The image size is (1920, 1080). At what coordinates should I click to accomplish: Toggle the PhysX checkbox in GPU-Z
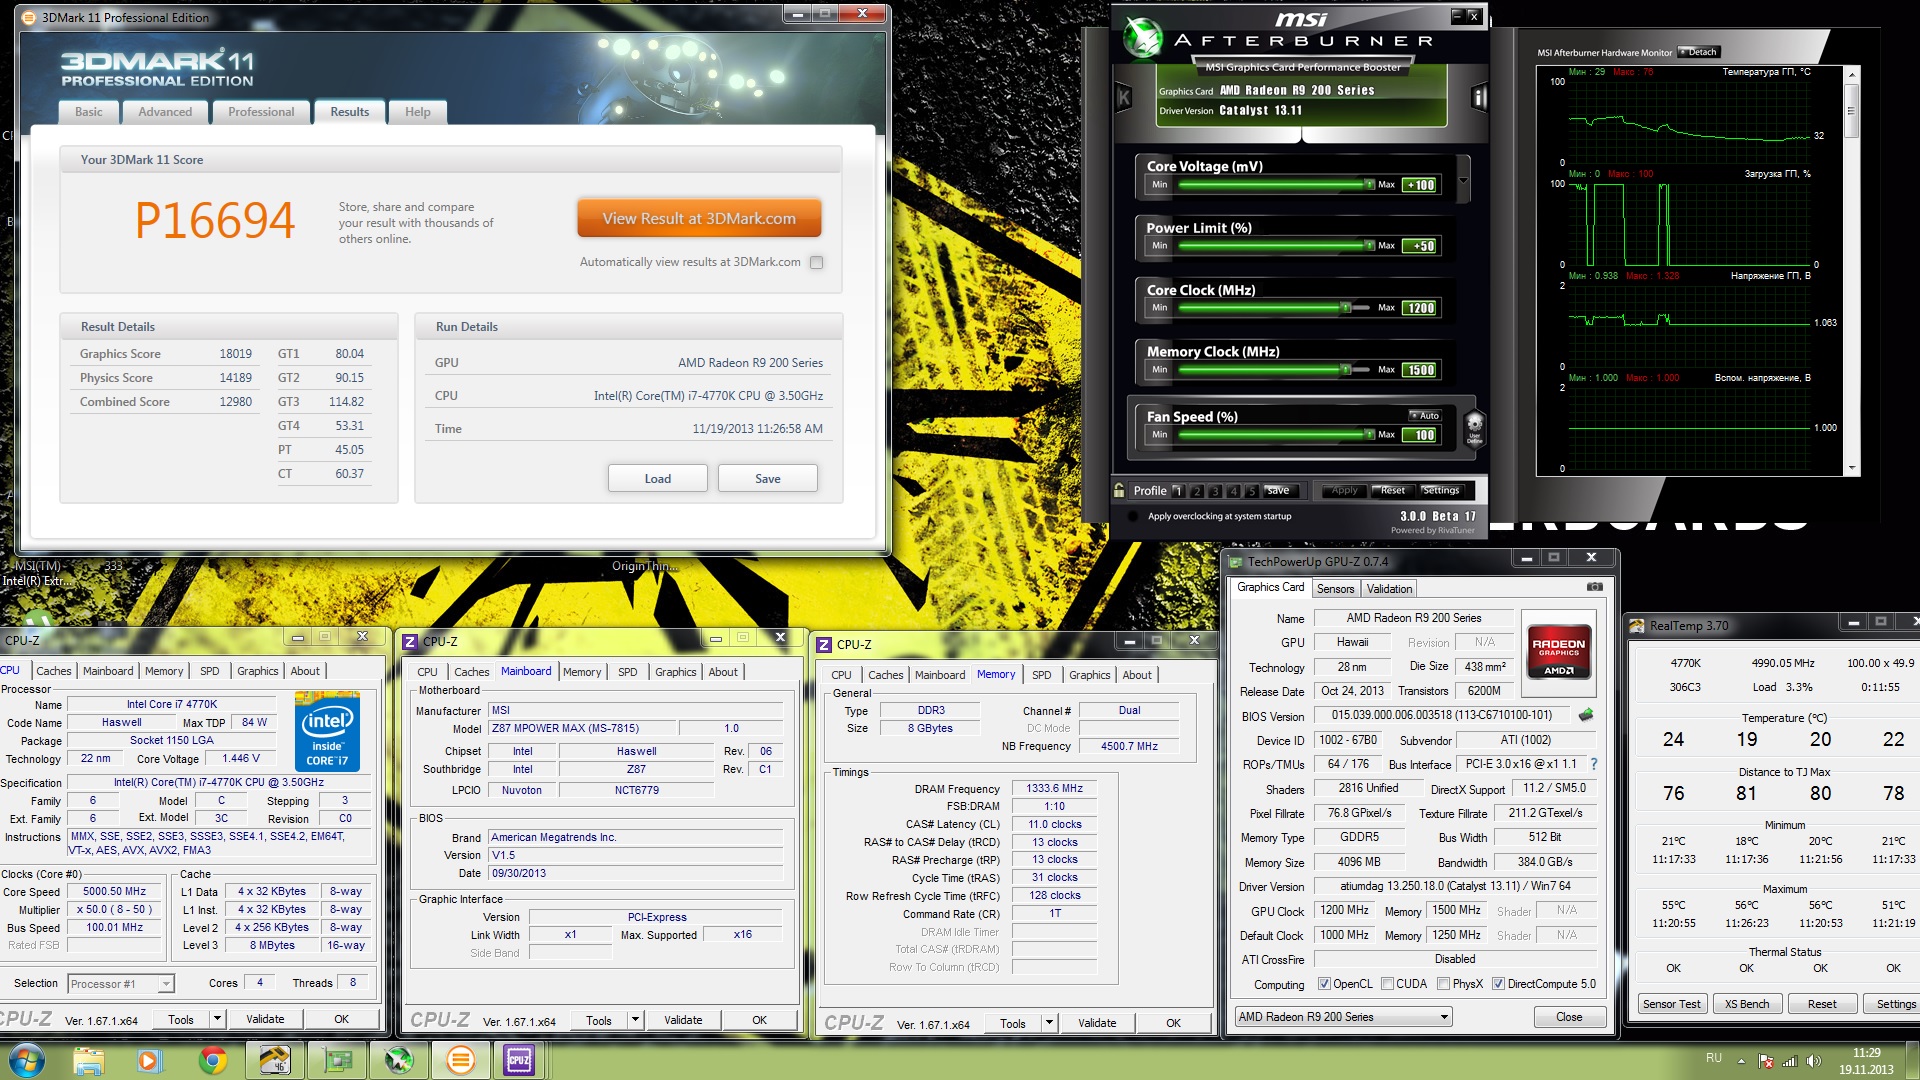pyautogui.click(x=1443, y=984)
